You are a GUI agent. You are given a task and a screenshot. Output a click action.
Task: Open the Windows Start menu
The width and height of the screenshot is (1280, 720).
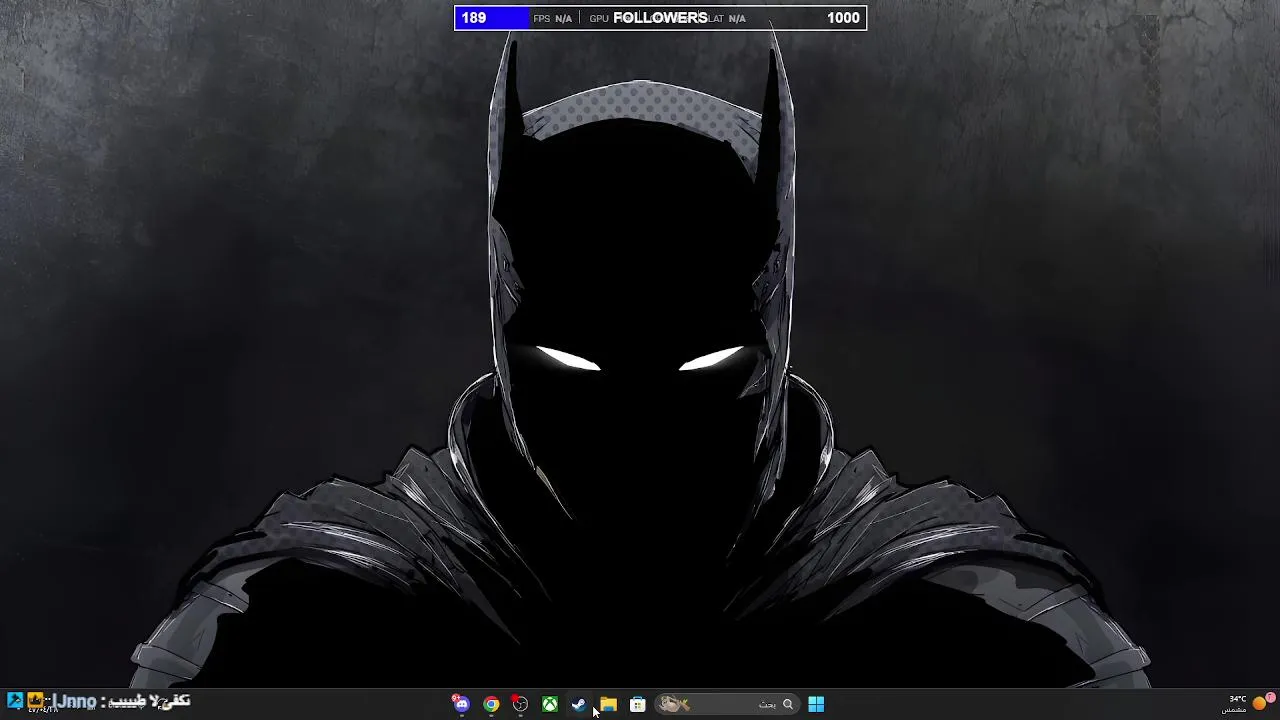[816, 704]
